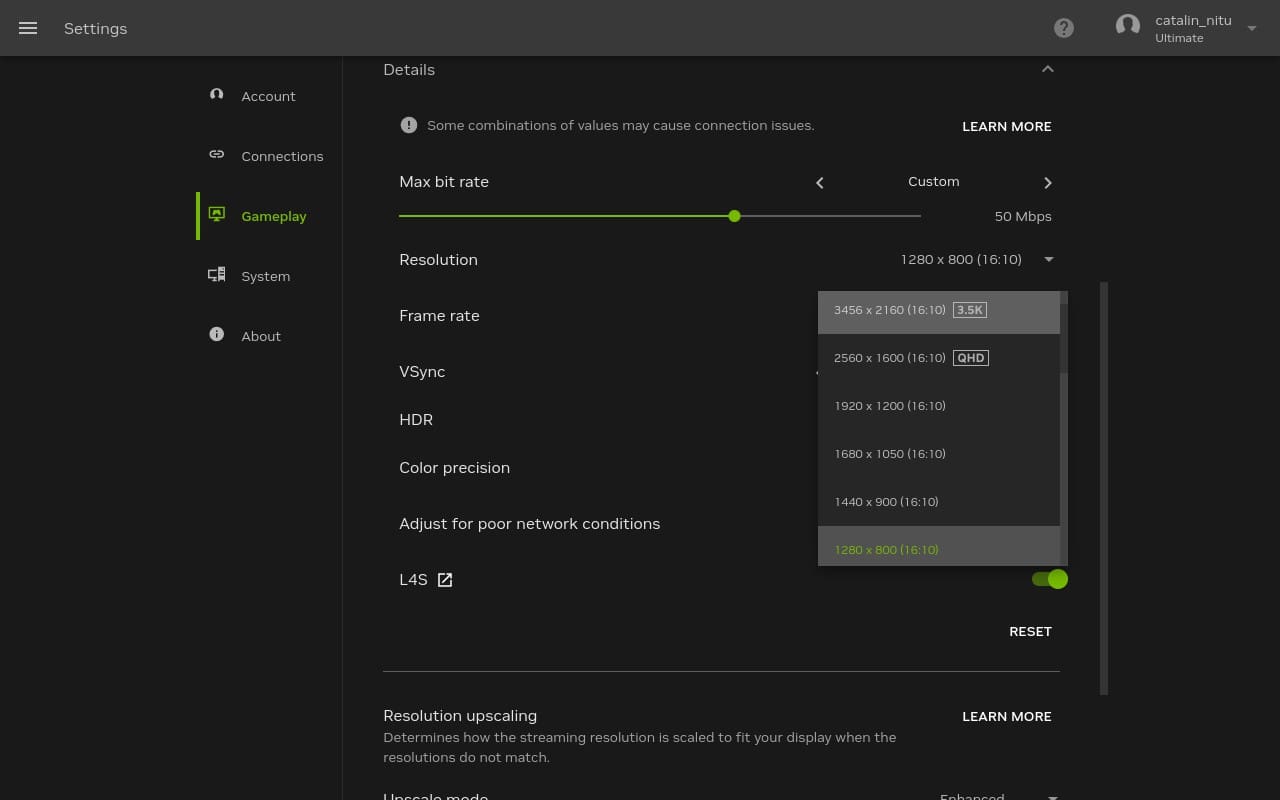1280x800 pixels.
Task: Turn off the L4S toggle switch
Action: [1049, 579]
